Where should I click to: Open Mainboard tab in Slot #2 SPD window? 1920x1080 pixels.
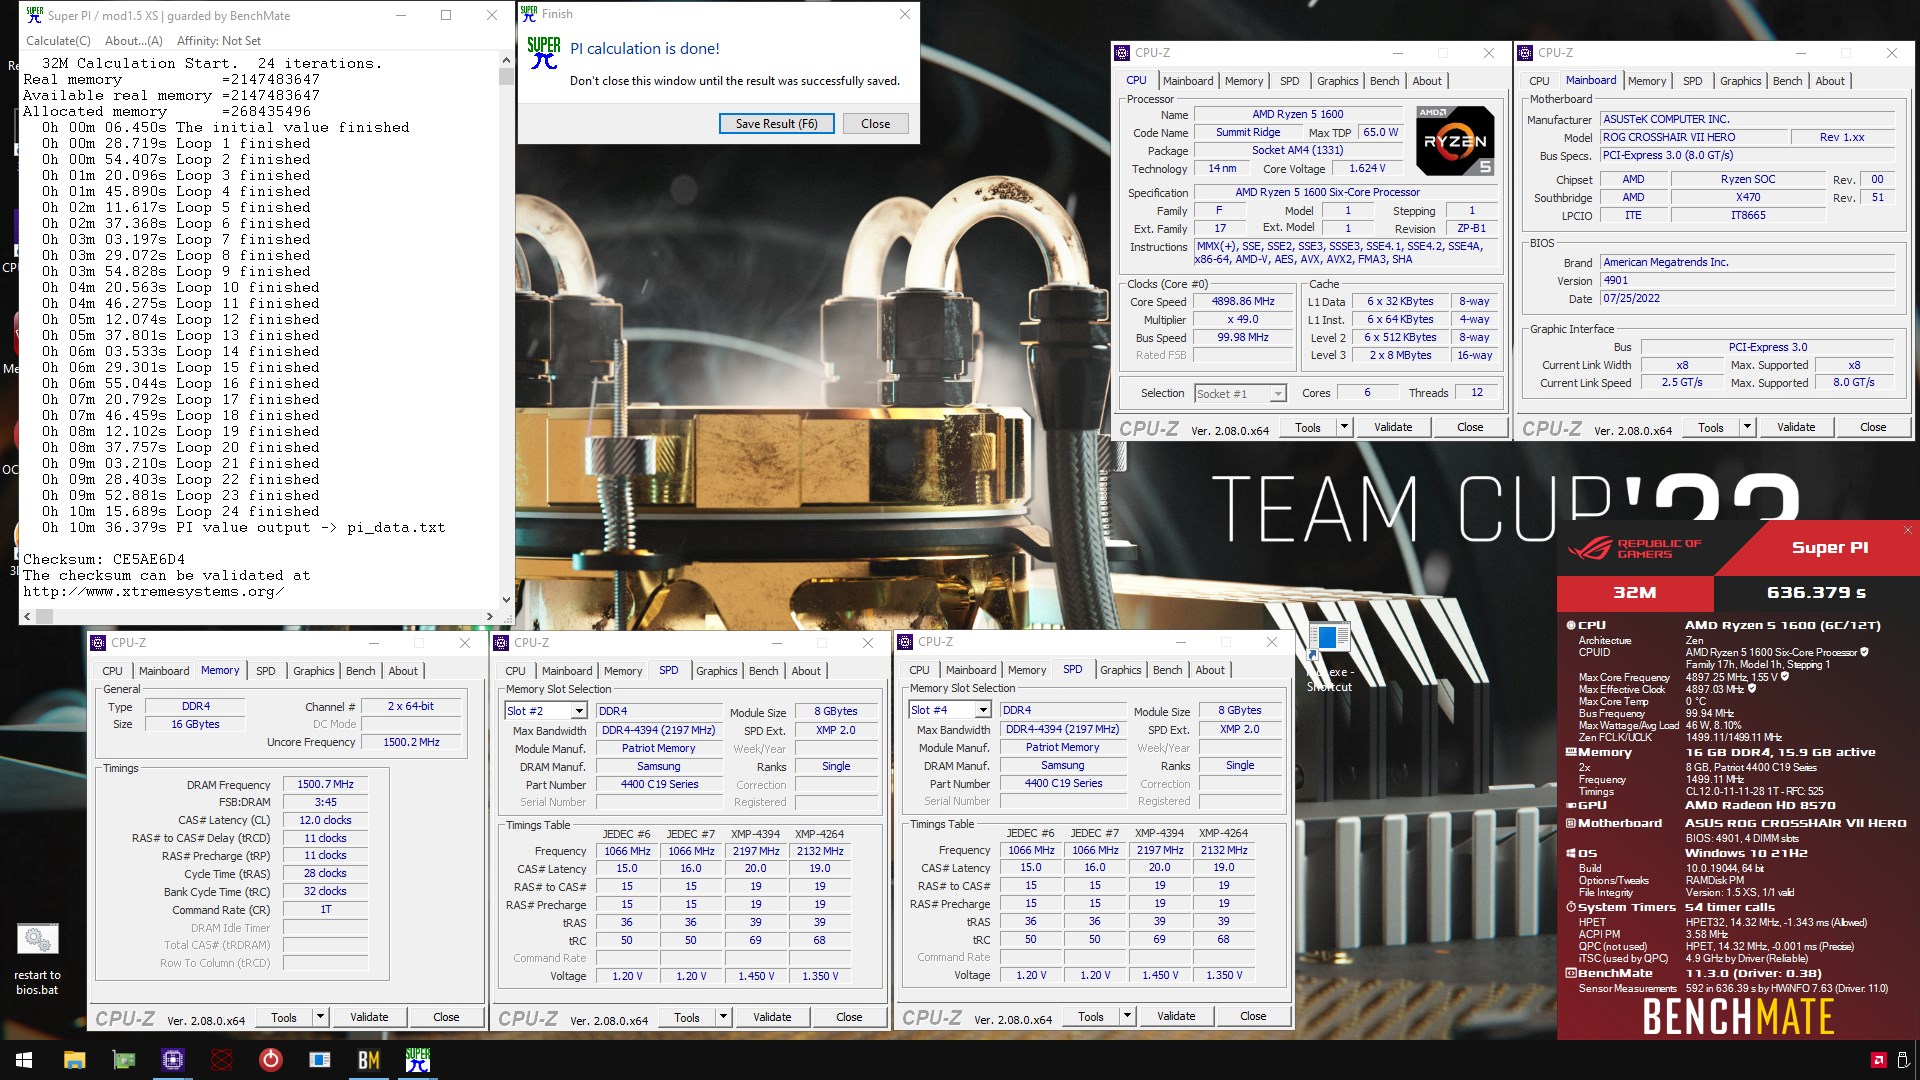pos(567,671)
